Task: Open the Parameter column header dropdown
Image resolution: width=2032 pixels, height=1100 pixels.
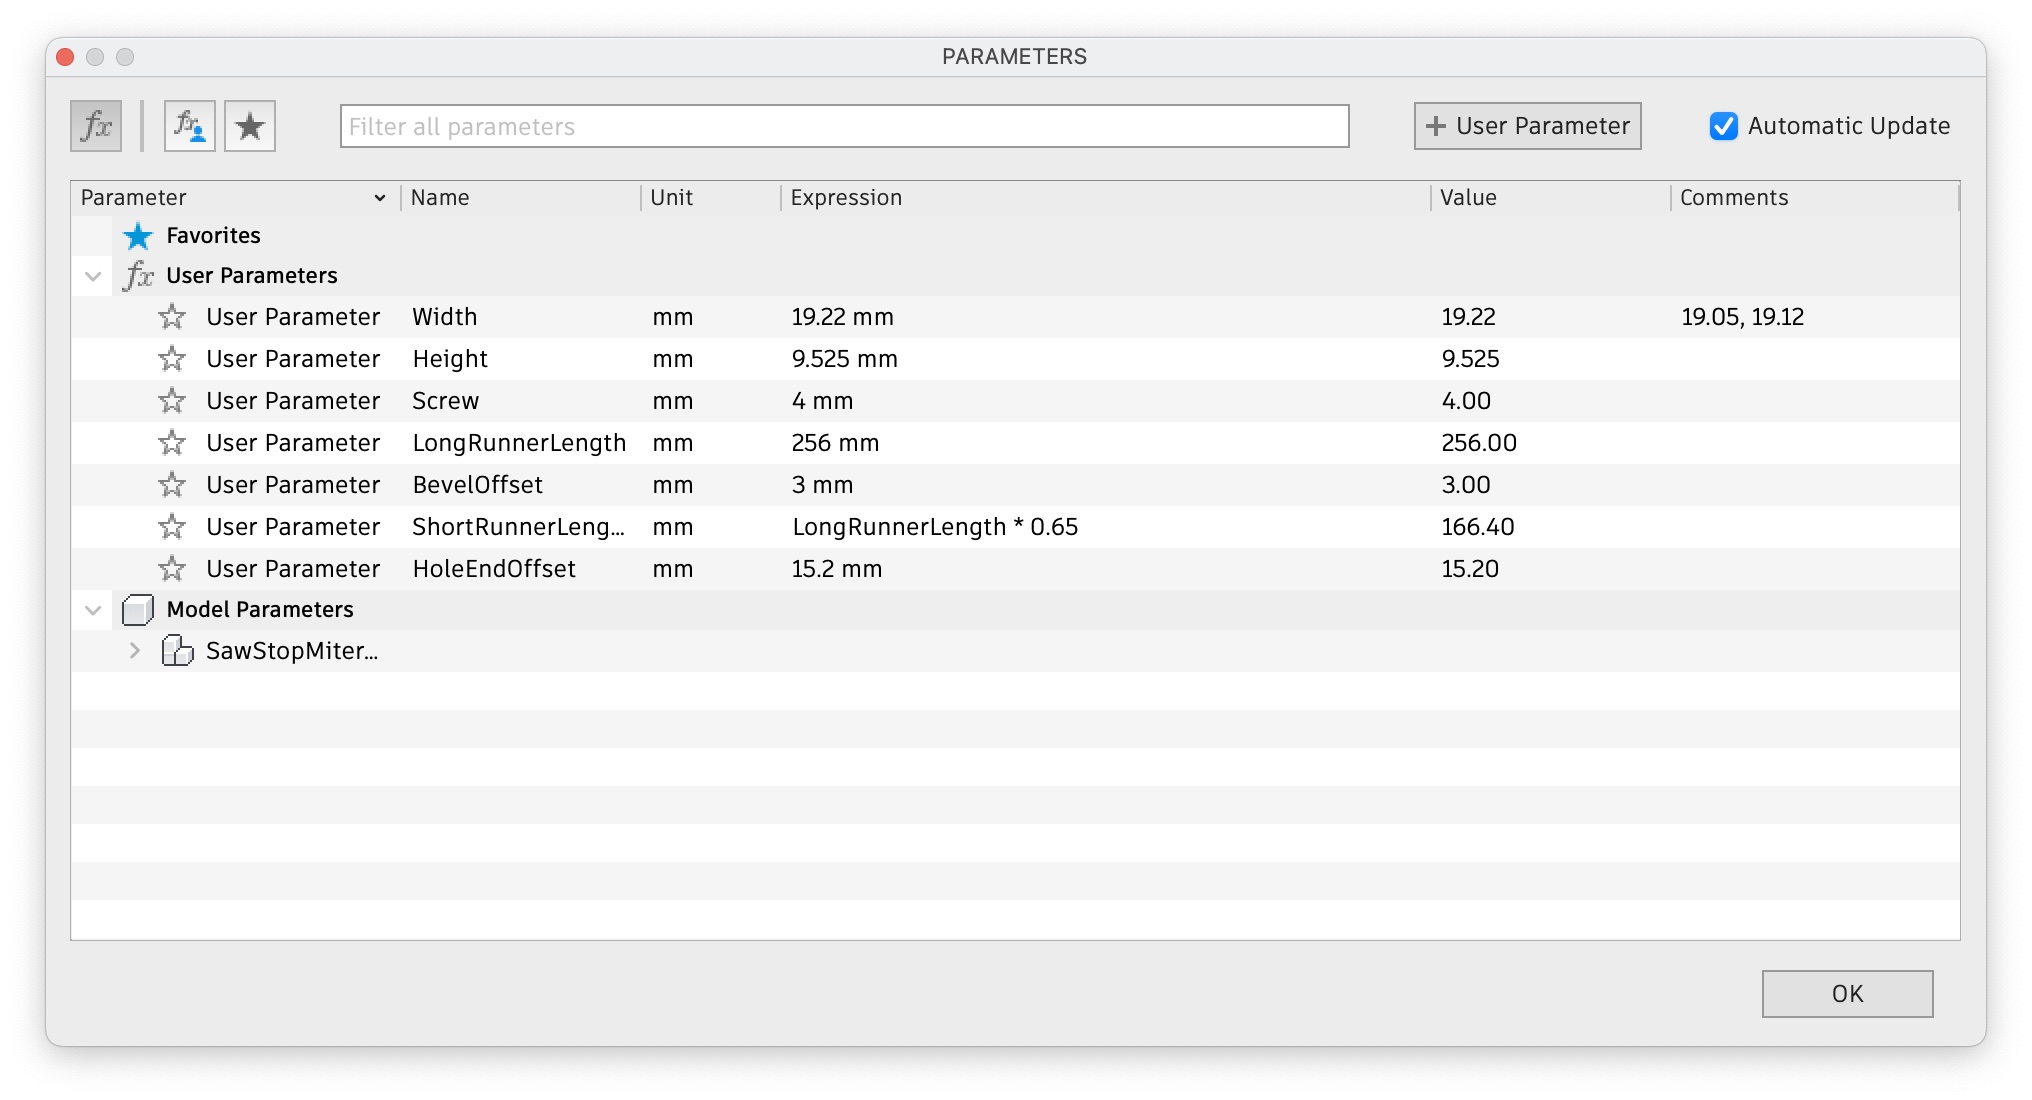Action: [x=379, y=198]
